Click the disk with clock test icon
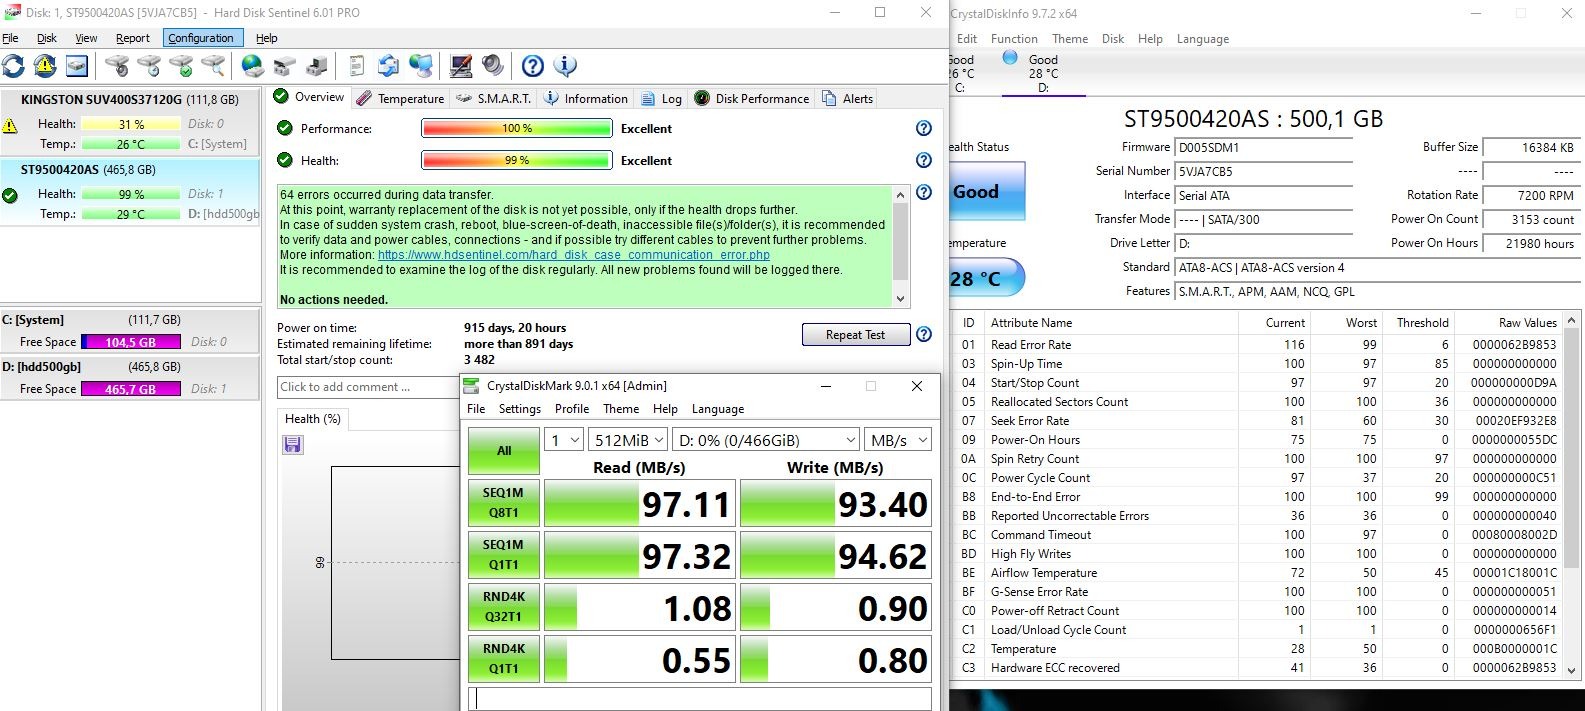The width and height of the screenshot is (1585, 711). point(149,66)
